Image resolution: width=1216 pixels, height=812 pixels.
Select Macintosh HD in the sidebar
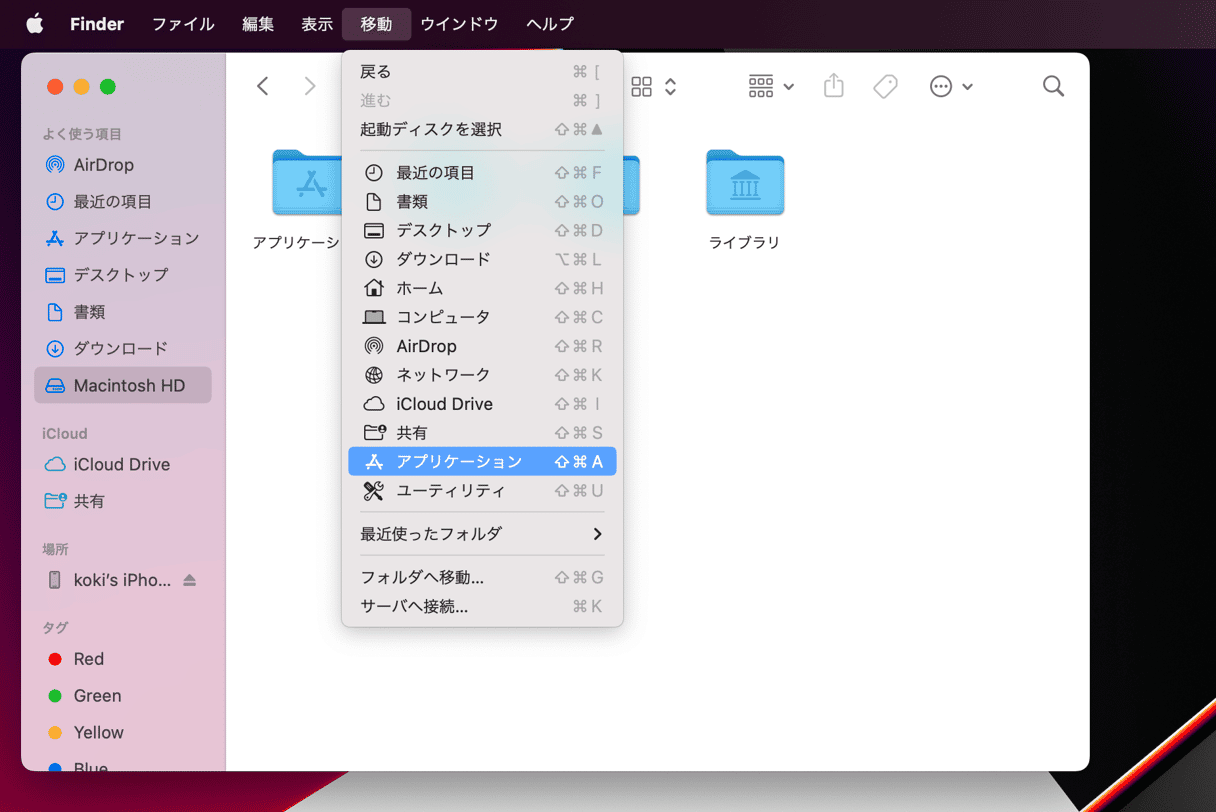coord(123,385)
